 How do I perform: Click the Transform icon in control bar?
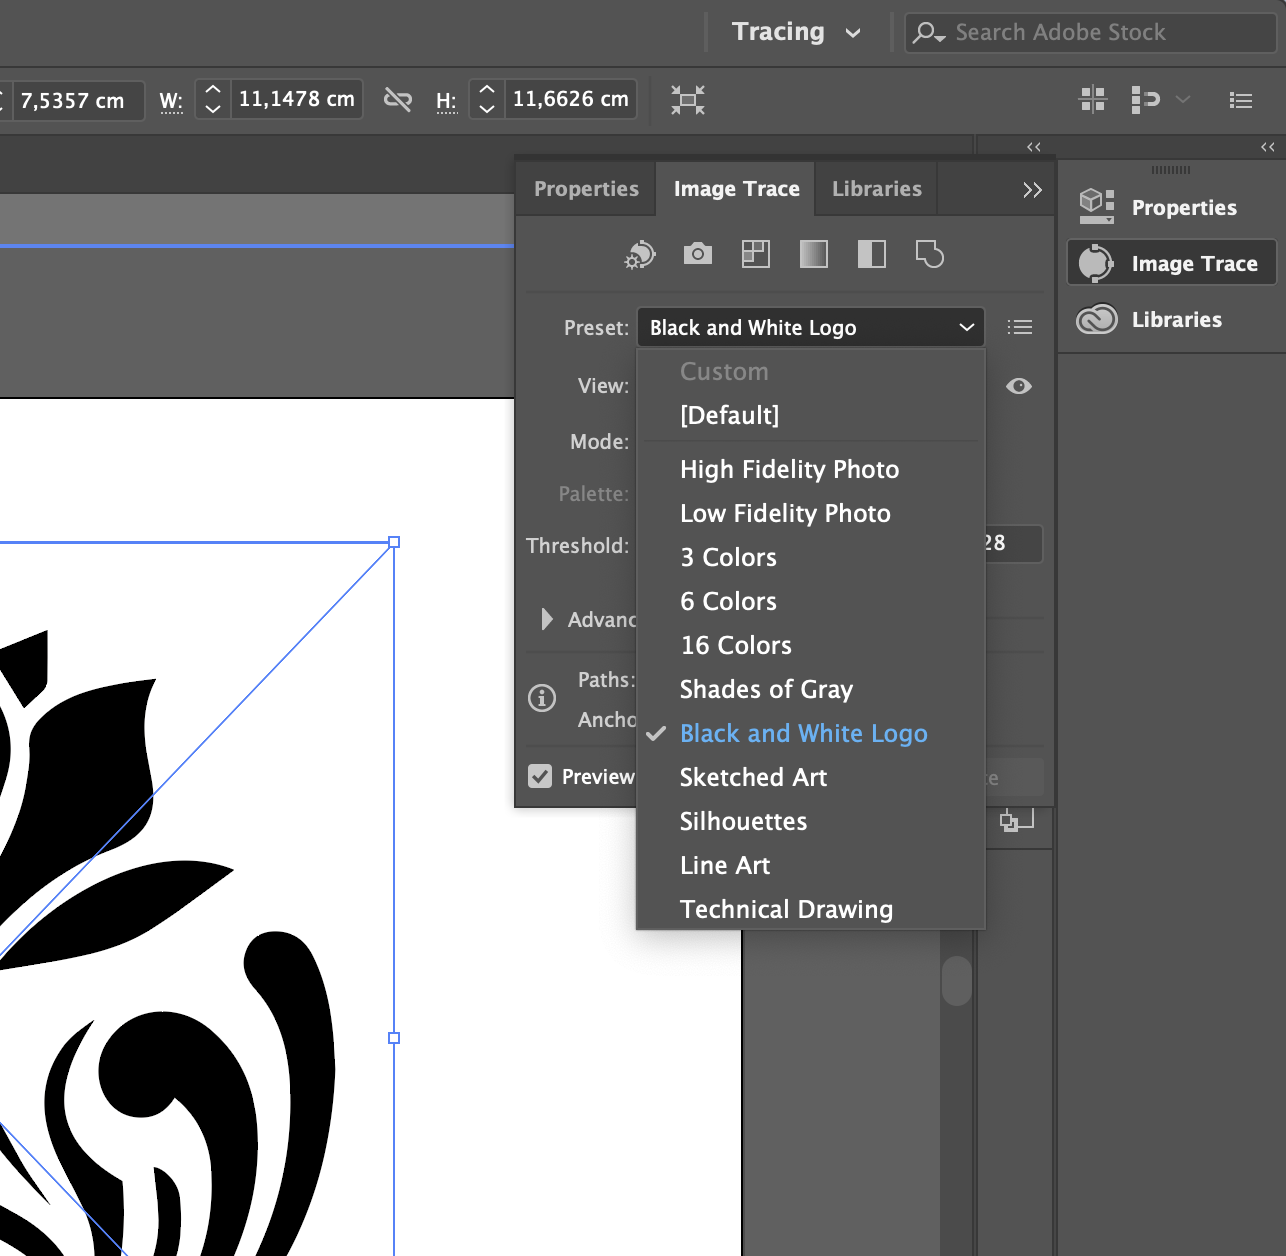coord(688,100)
